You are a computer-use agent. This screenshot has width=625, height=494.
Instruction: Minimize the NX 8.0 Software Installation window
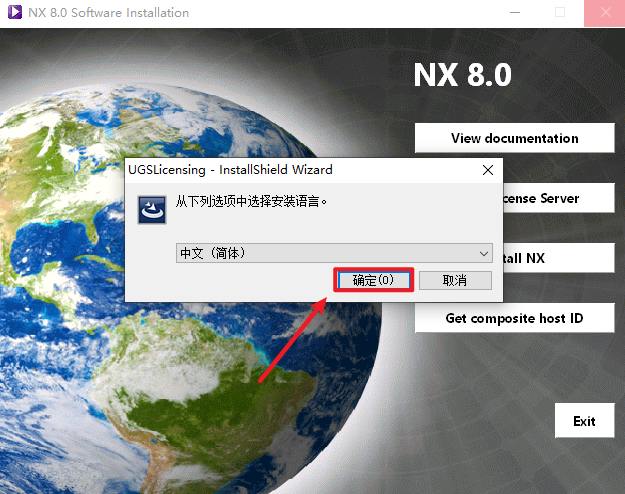[515, 12]
